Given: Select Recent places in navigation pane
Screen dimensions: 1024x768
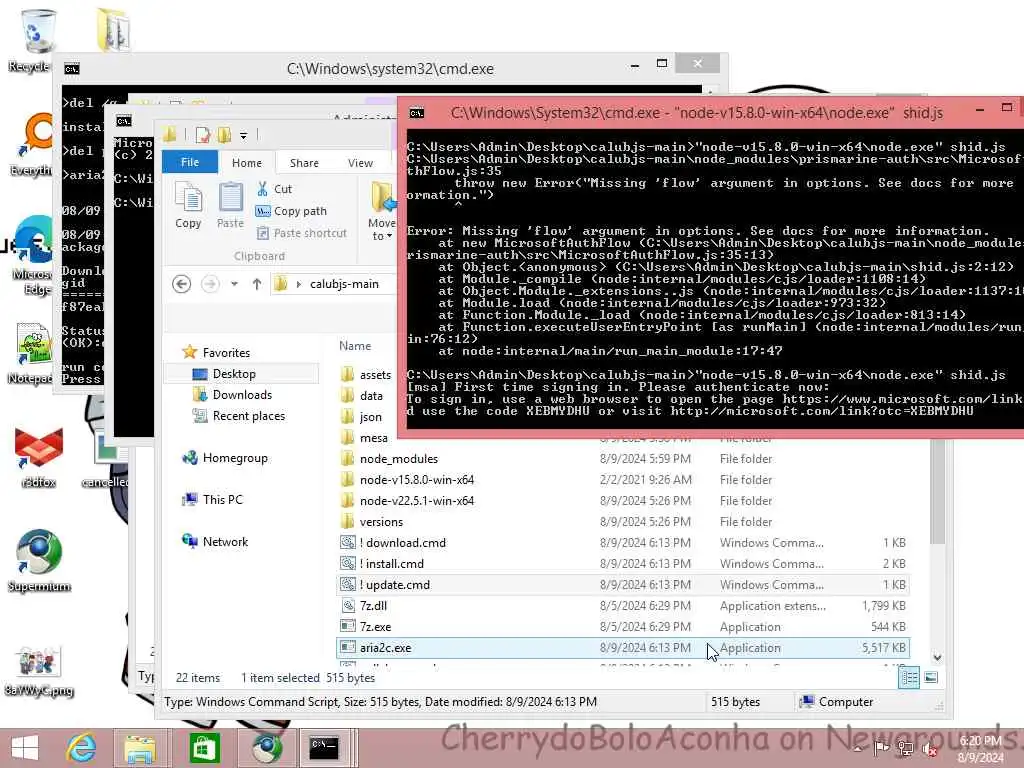Looking at the screenshot, I should coord(239,416).
